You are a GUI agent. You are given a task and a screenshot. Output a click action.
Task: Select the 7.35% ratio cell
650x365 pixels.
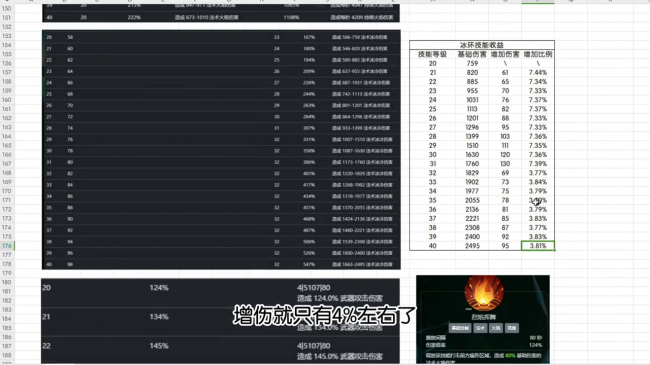[538, 146]
